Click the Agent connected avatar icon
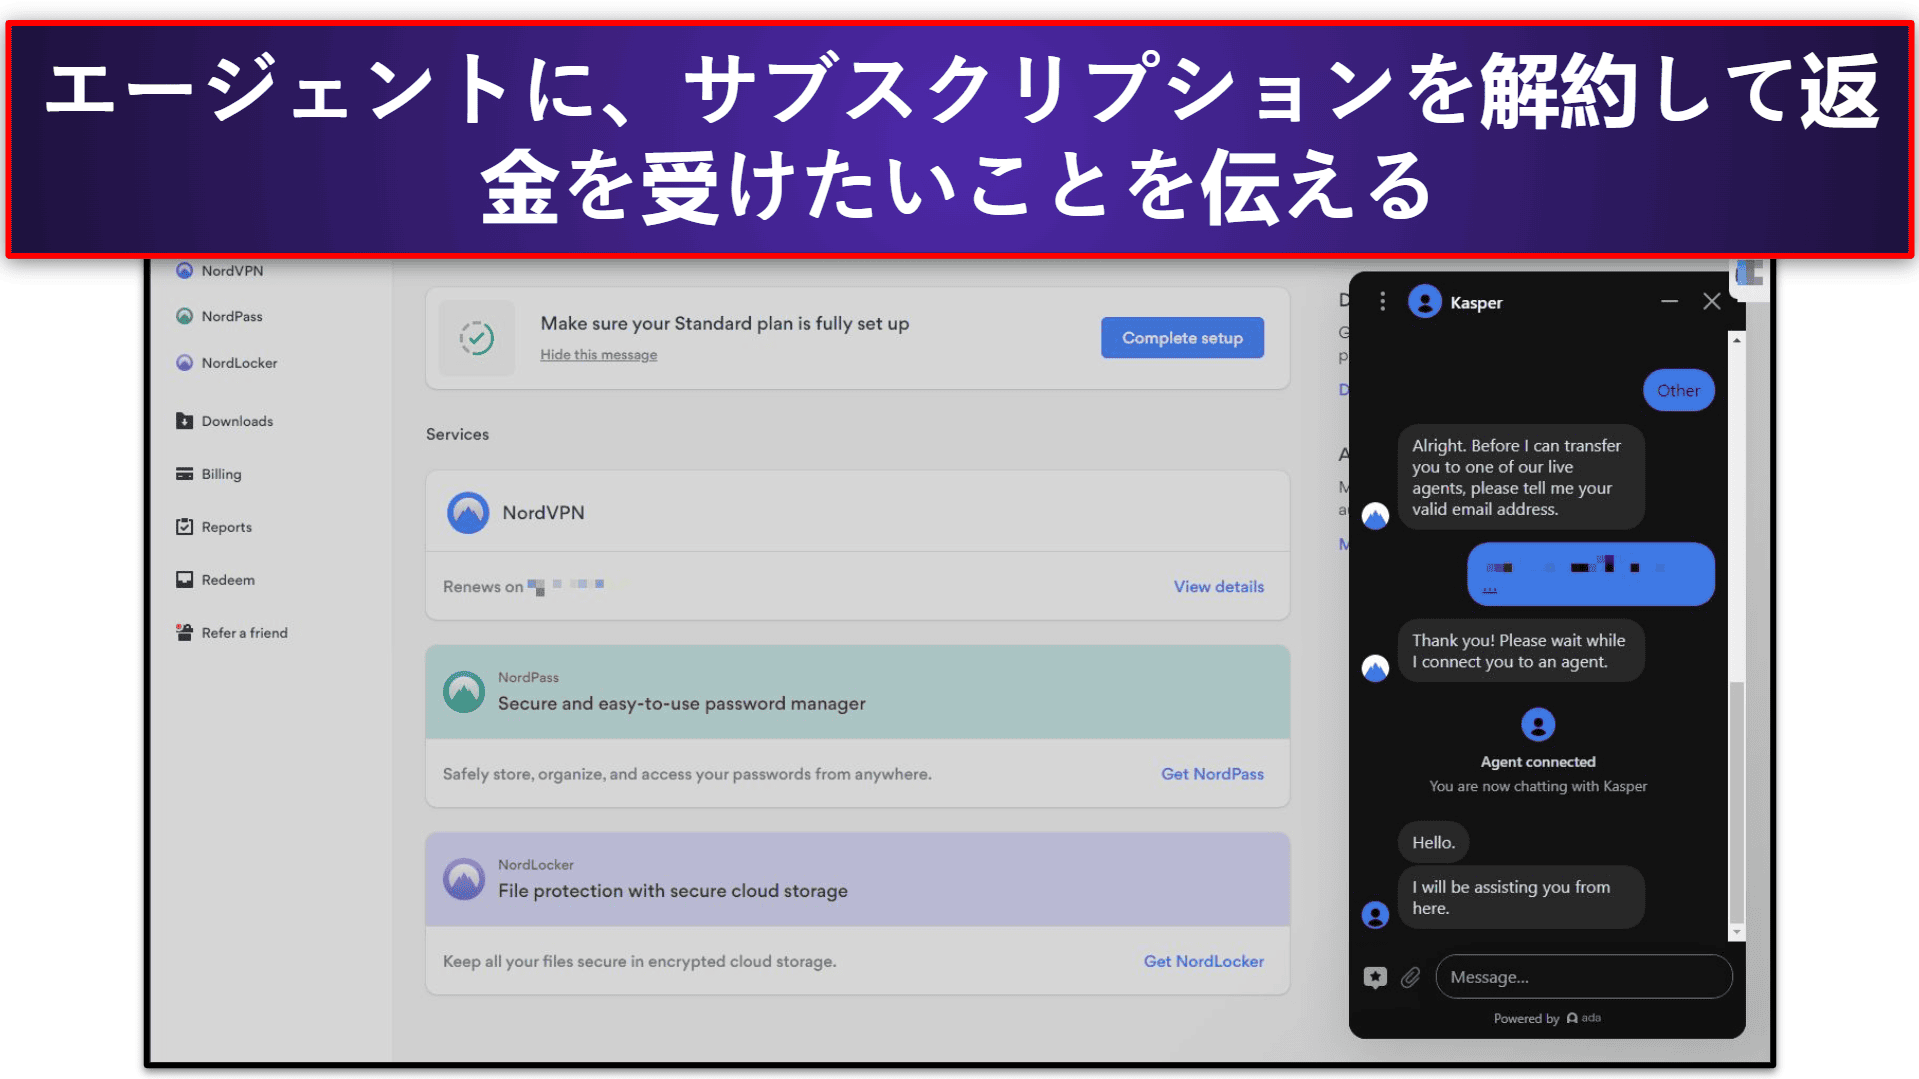1919x1079 pixels. [x=1537, y=724]
